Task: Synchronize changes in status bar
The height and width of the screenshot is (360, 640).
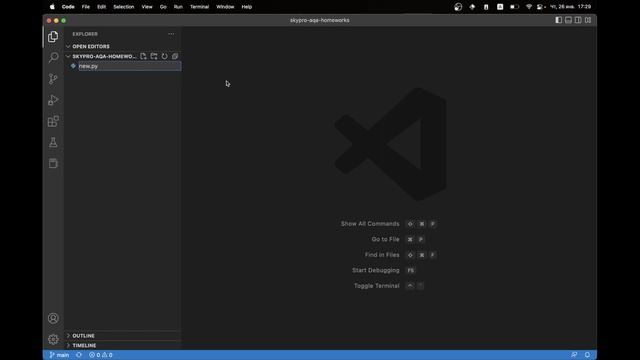Action: coord(79,355)
